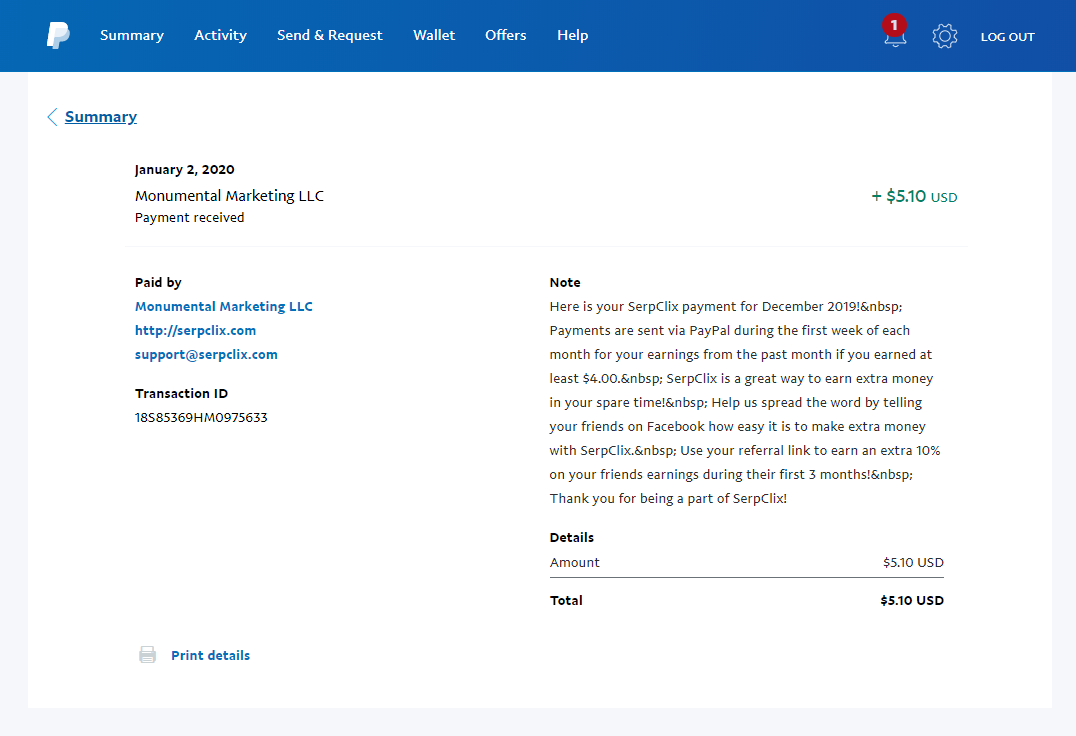1076x736 pixels.
Task: Click the + $5.10 USD amount header
Action: point(914,197)
